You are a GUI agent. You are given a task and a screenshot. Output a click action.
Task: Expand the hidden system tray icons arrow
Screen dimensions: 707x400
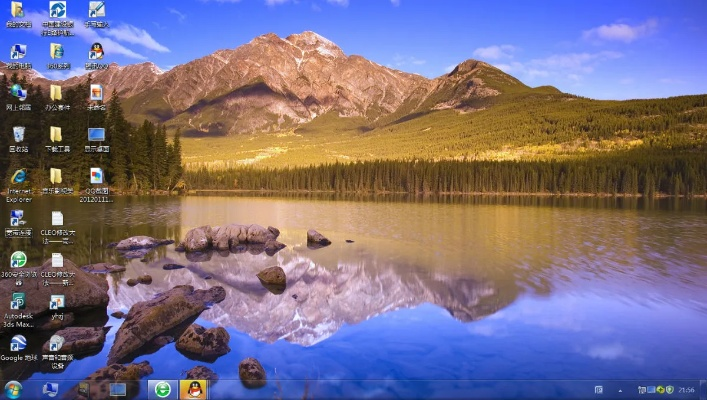621,389
